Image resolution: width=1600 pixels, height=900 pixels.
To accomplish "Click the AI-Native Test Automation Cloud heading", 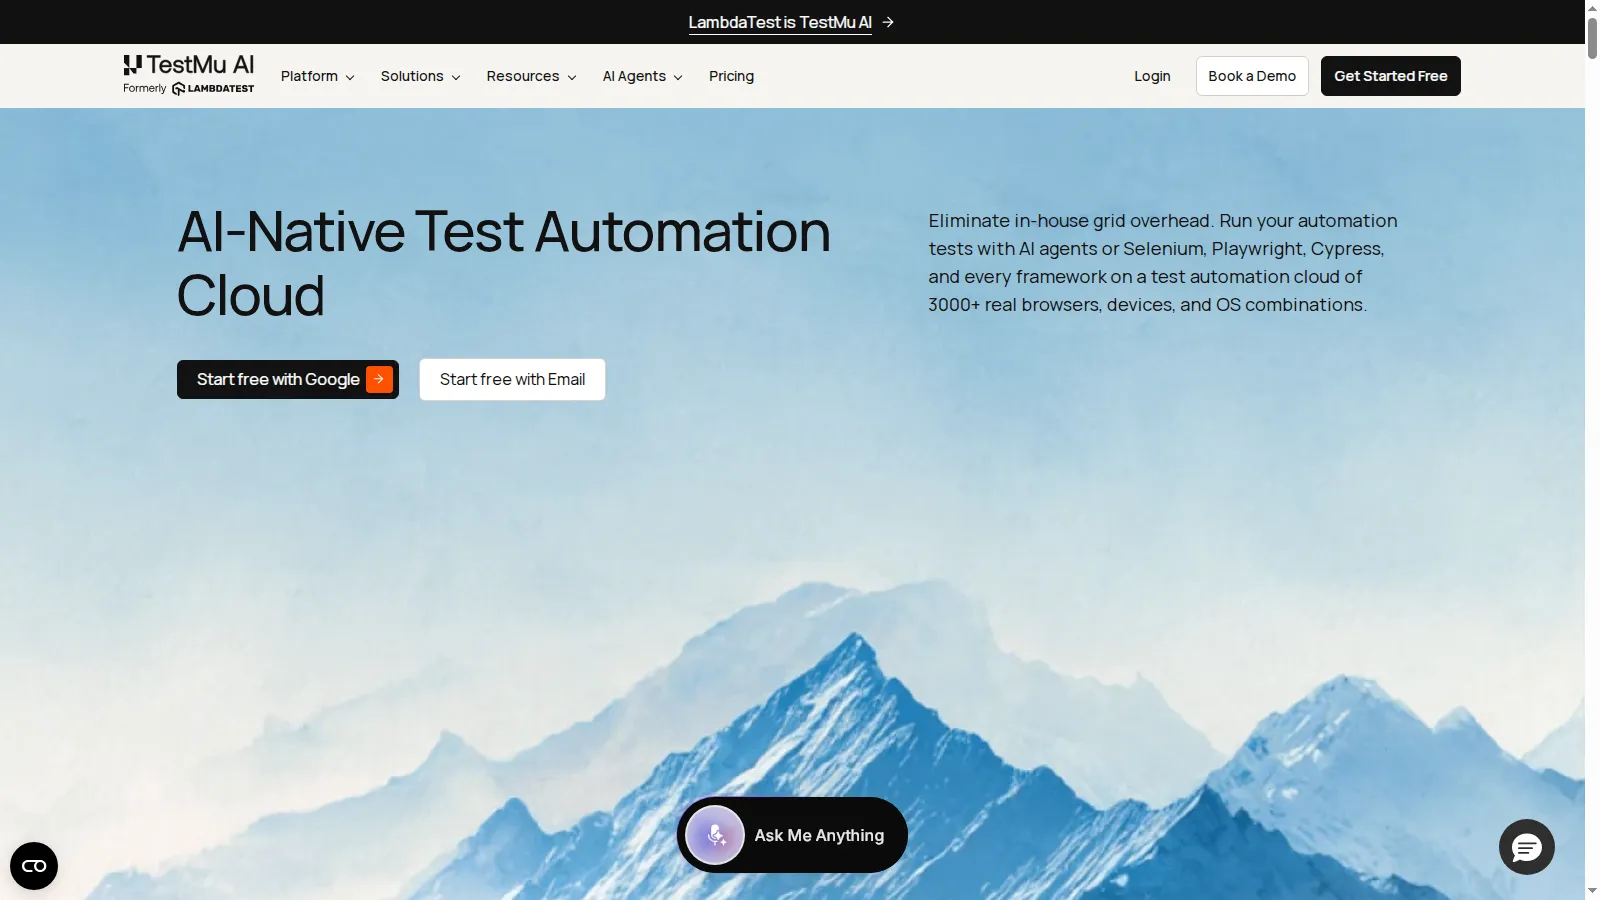I will [504, 263].
